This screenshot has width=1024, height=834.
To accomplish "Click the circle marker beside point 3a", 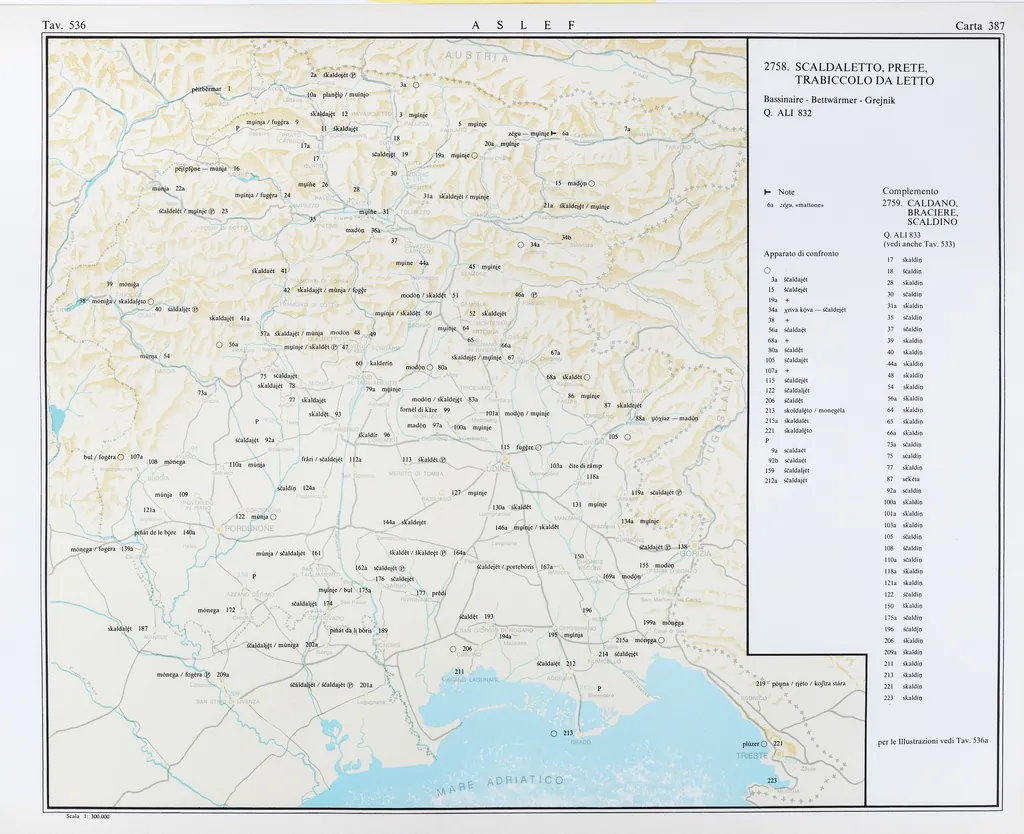I will [415, 86].
